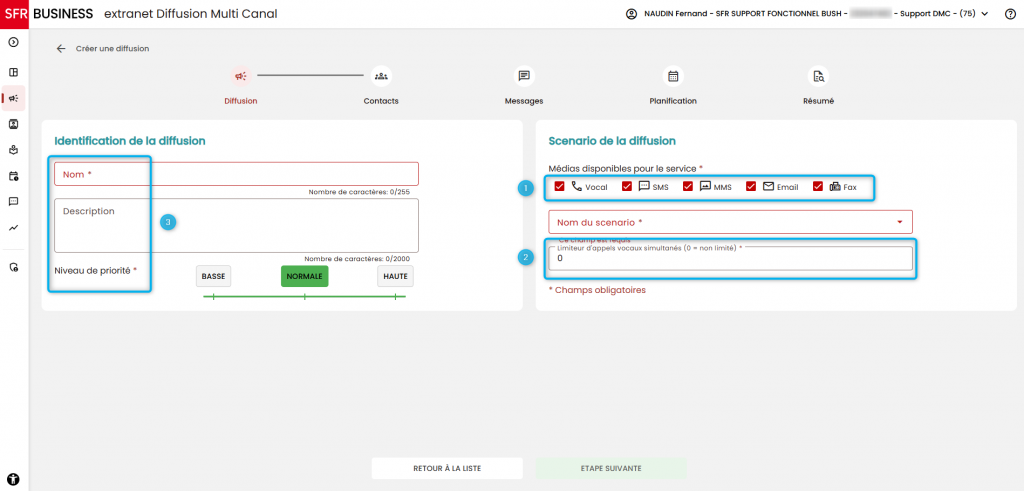1024x491 pixels.
Task: Open the box package icon in sidebar
Action: tap(13, 150)
